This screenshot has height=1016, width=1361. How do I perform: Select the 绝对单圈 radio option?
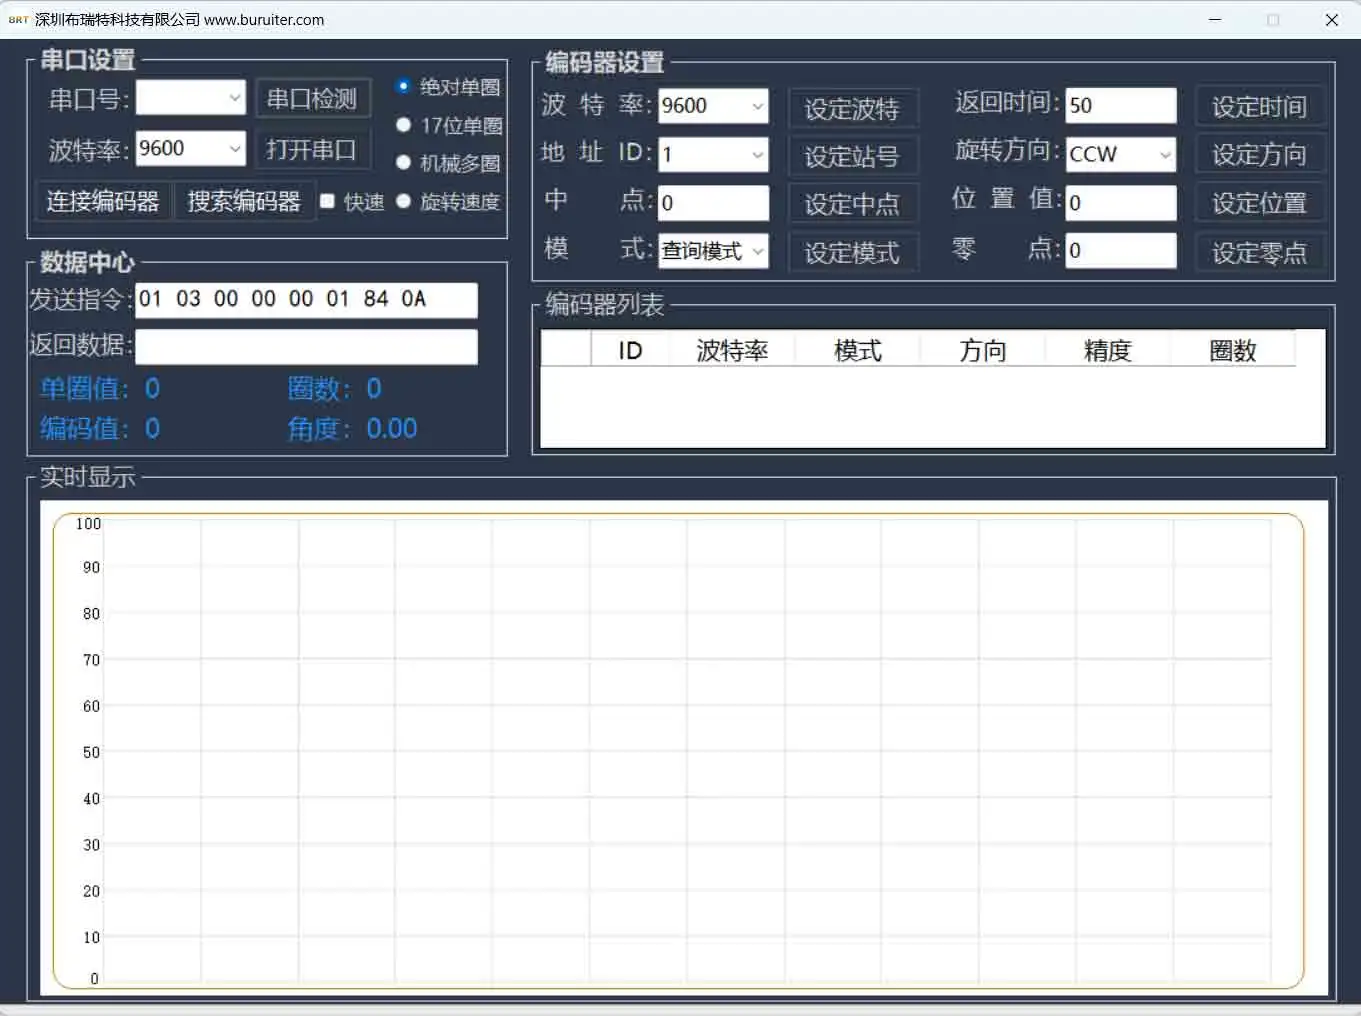coord(403,87)
